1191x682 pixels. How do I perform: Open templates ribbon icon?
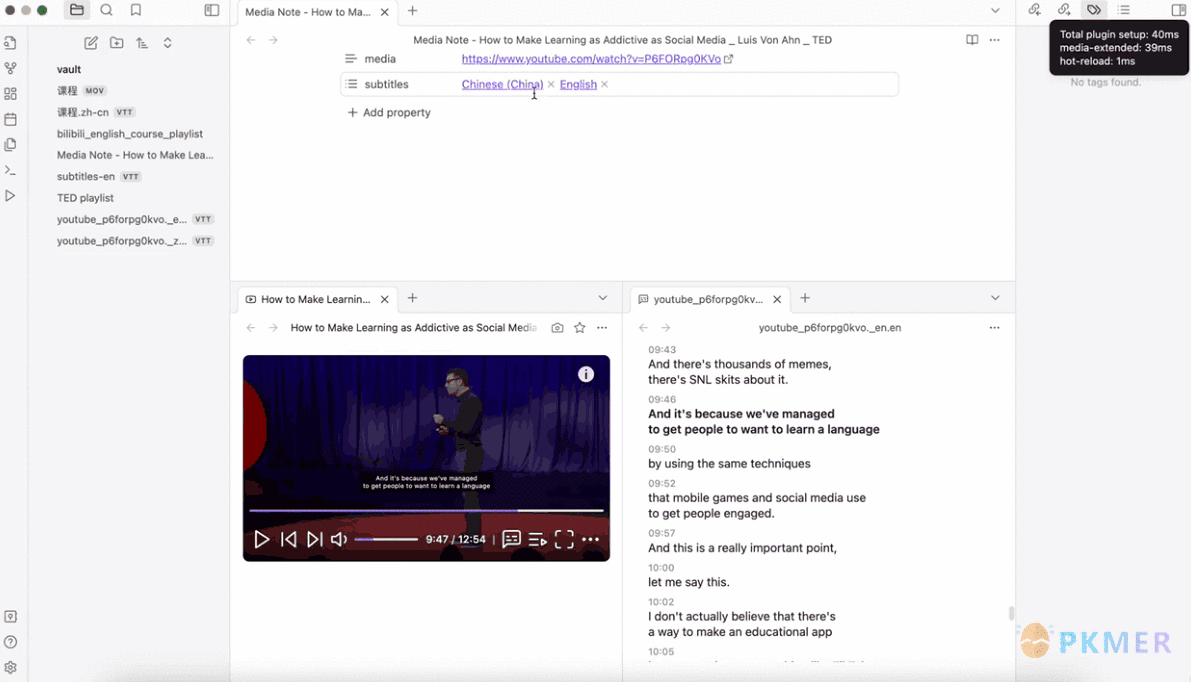click(x=11, y=144)
